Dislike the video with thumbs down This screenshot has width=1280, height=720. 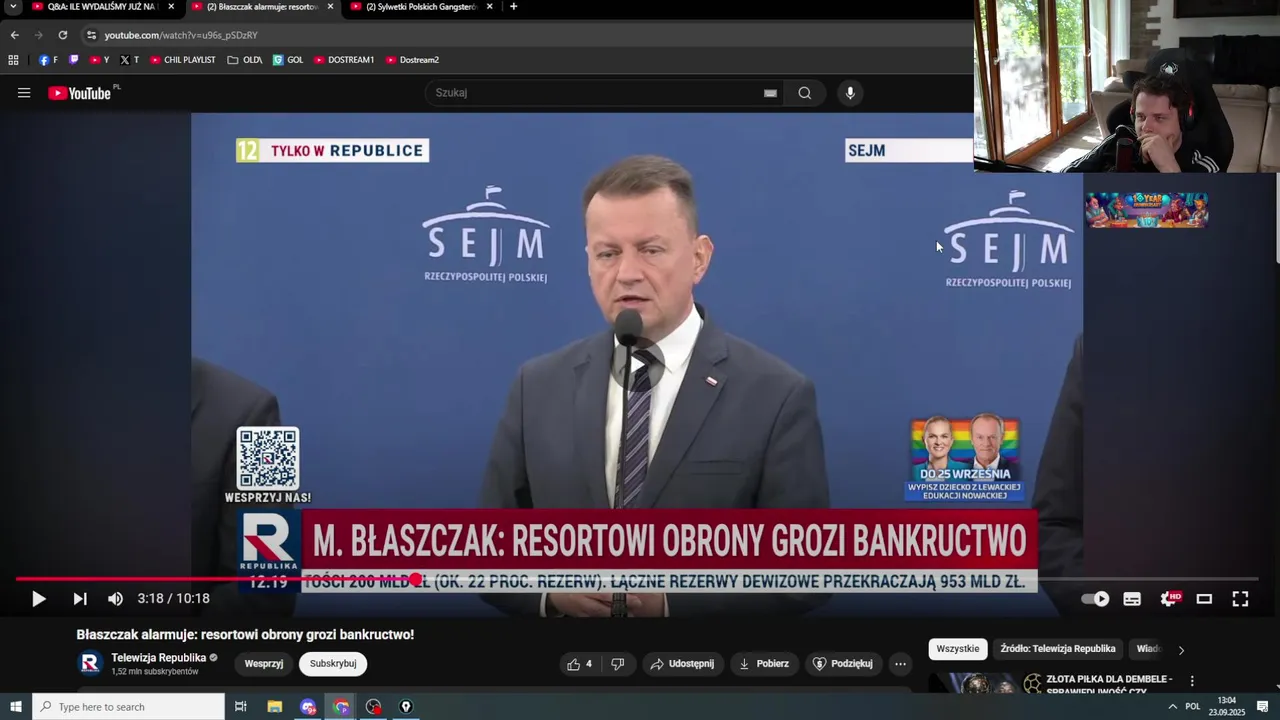(618, 664)
